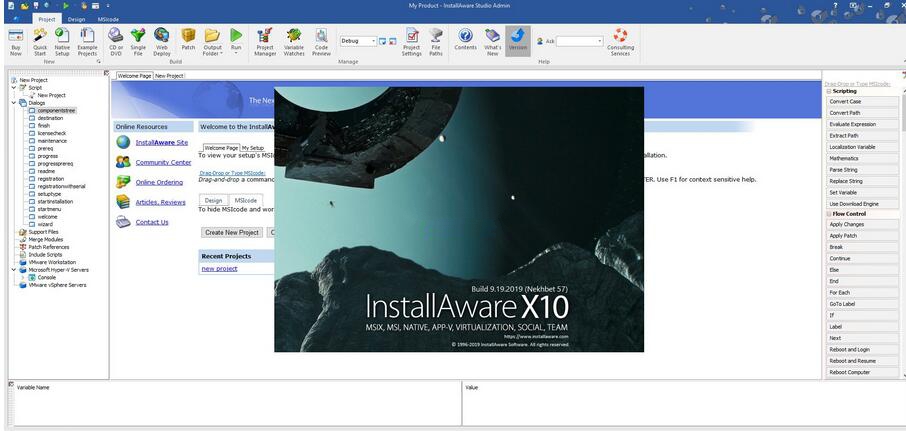The image size is (906, 431).
Task: Select the Native Setup ribbon icon
Action: pos(62,42)
